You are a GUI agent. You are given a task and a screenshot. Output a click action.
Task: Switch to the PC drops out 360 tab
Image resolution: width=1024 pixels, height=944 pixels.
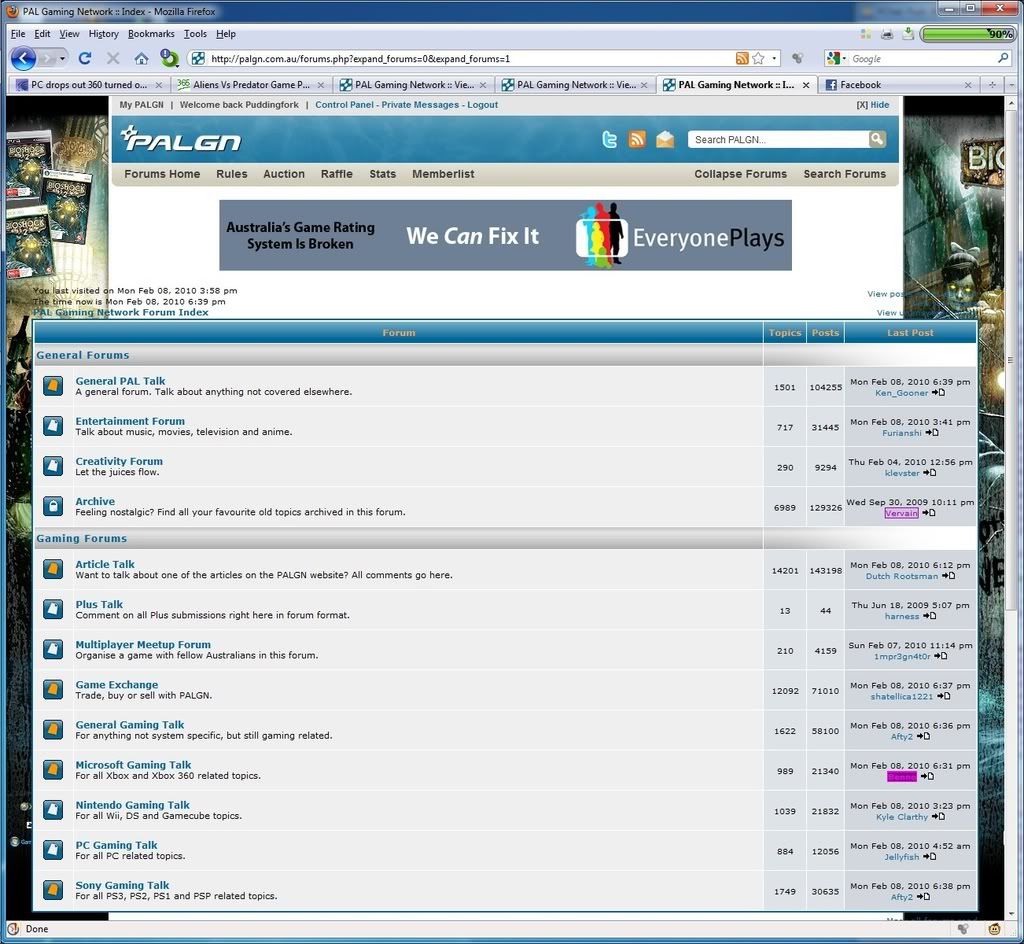pyautogui.click(x=89, y=85)
